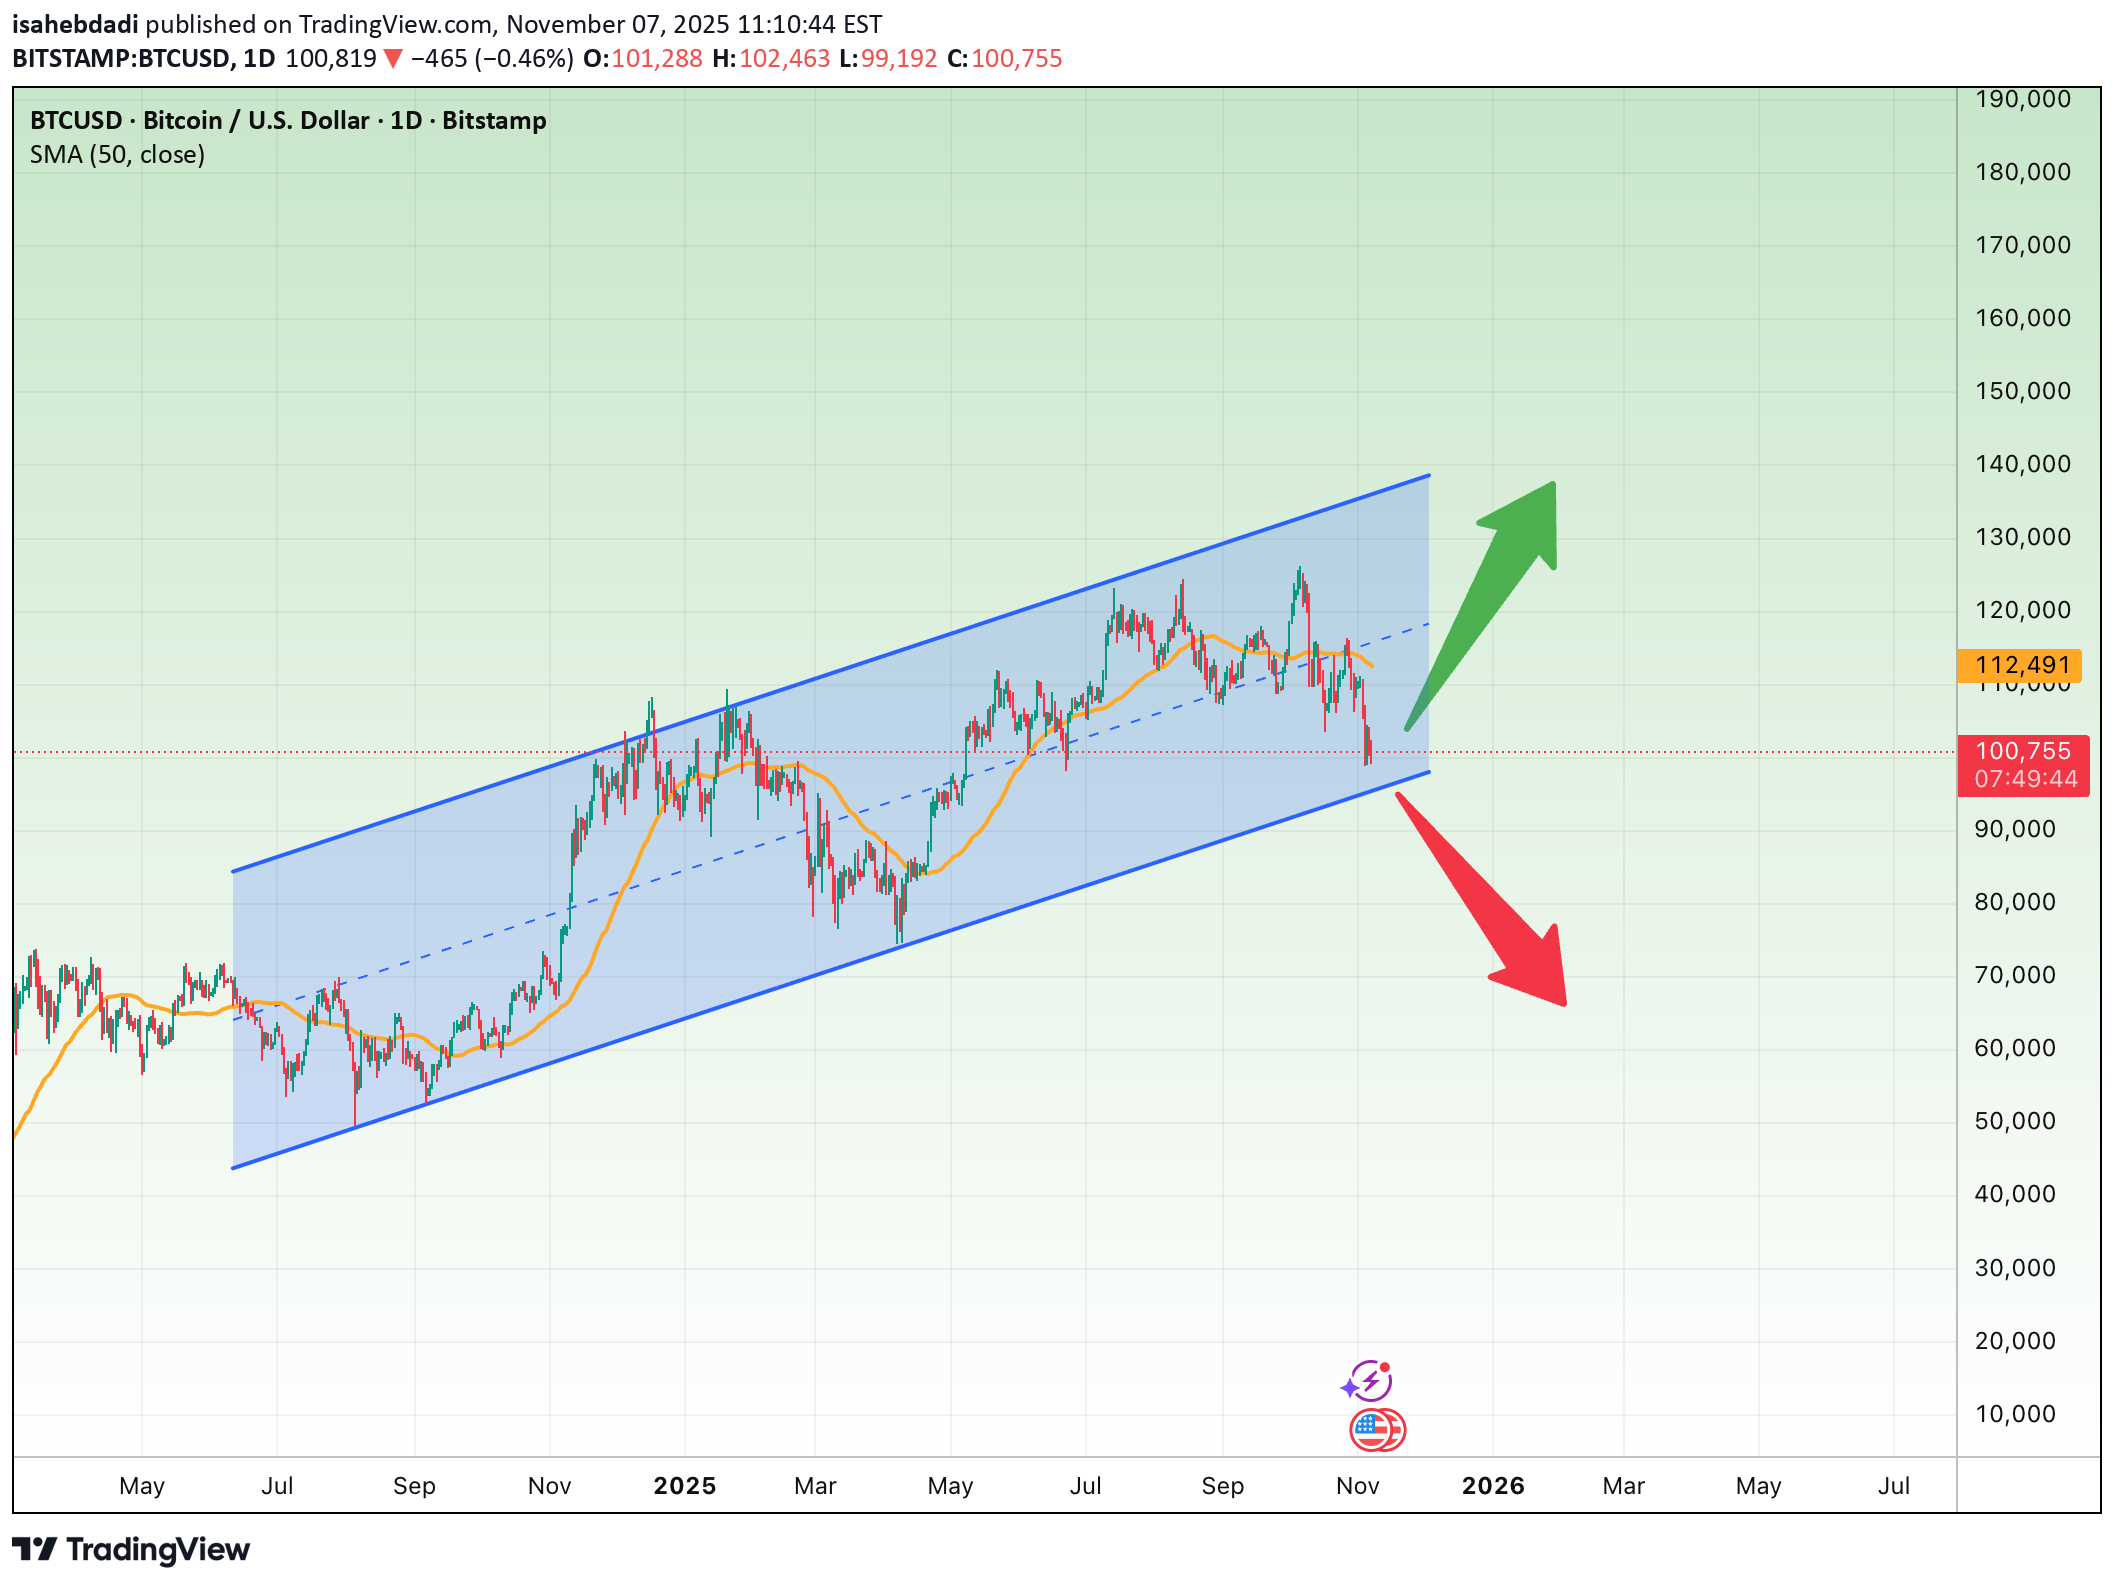The width and height of the screenshot is (2114, 1586).
Task: Click the 140,000 price axis label
Action: [2022, 464]
